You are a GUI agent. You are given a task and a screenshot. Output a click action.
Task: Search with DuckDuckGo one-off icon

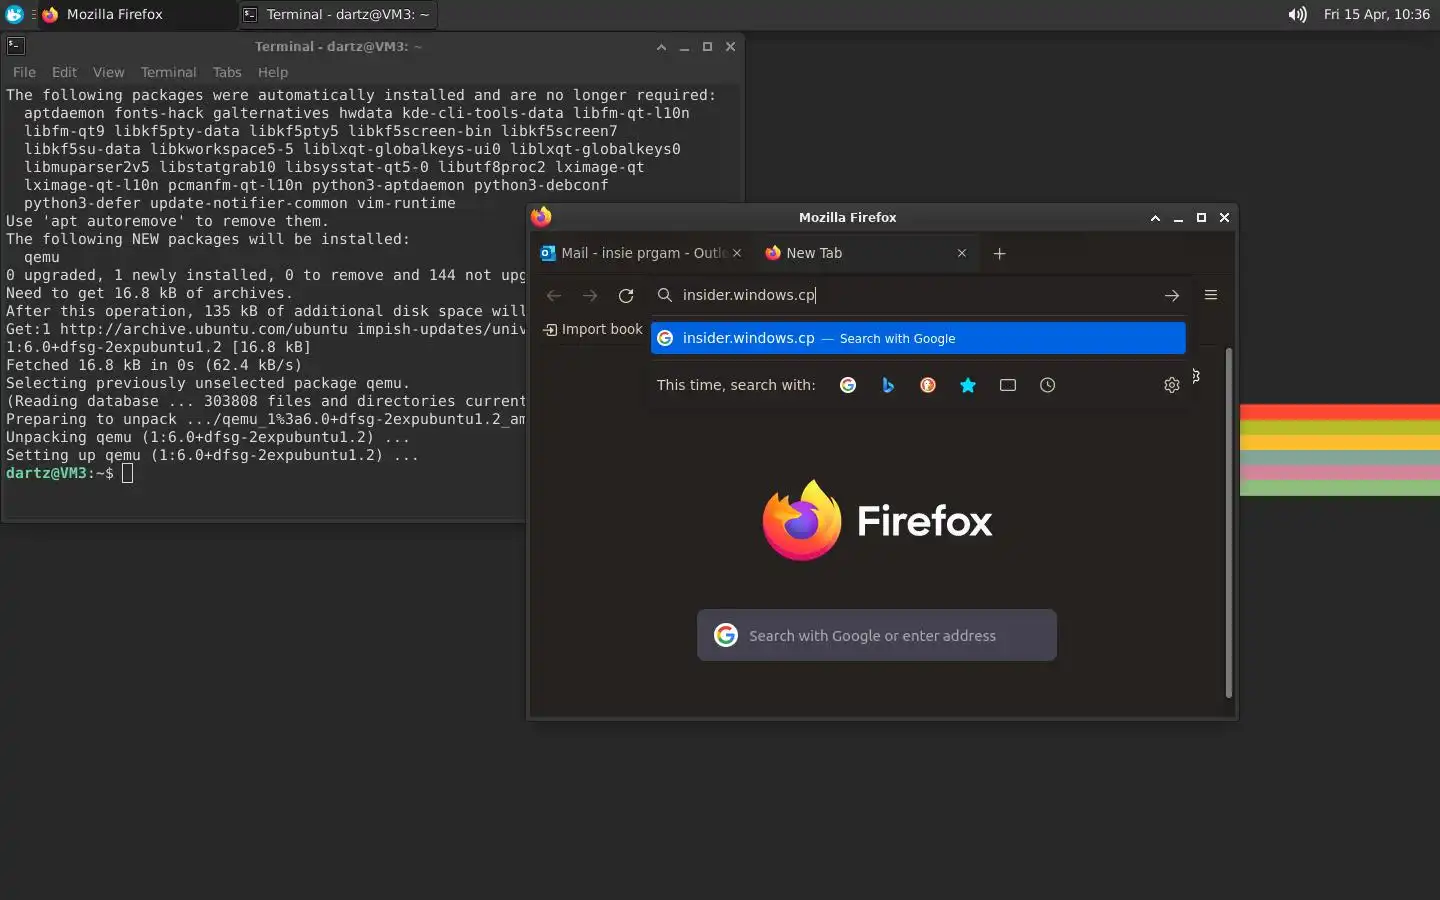[928, 385]
